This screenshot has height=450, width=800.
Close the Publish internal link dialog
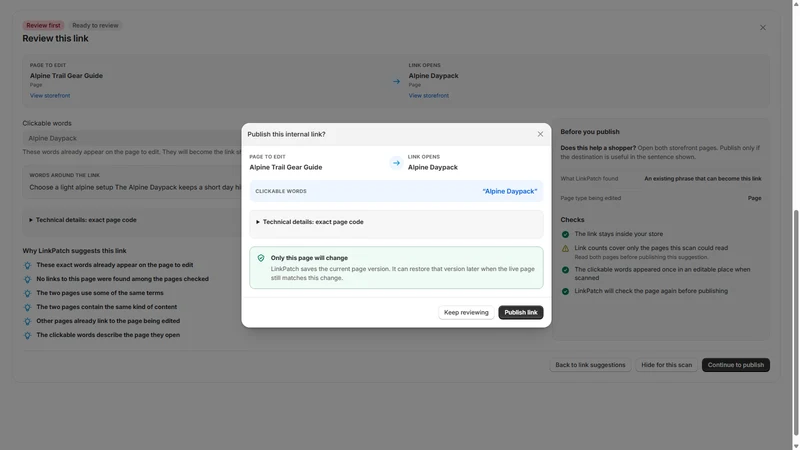tap(540, 134)
